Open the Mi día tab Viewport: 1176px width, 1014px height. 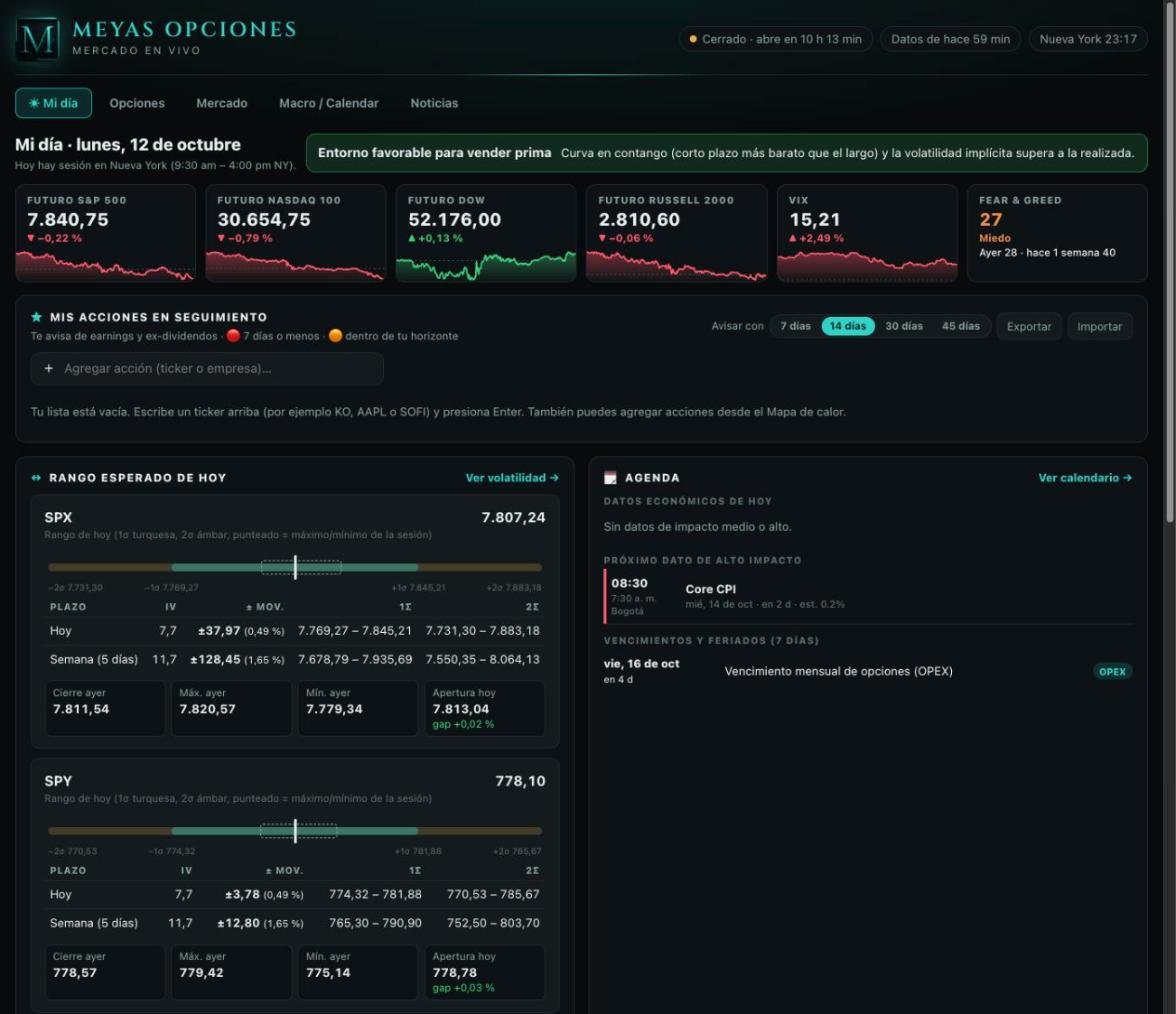pyautogui.click(x=53, y=103)
